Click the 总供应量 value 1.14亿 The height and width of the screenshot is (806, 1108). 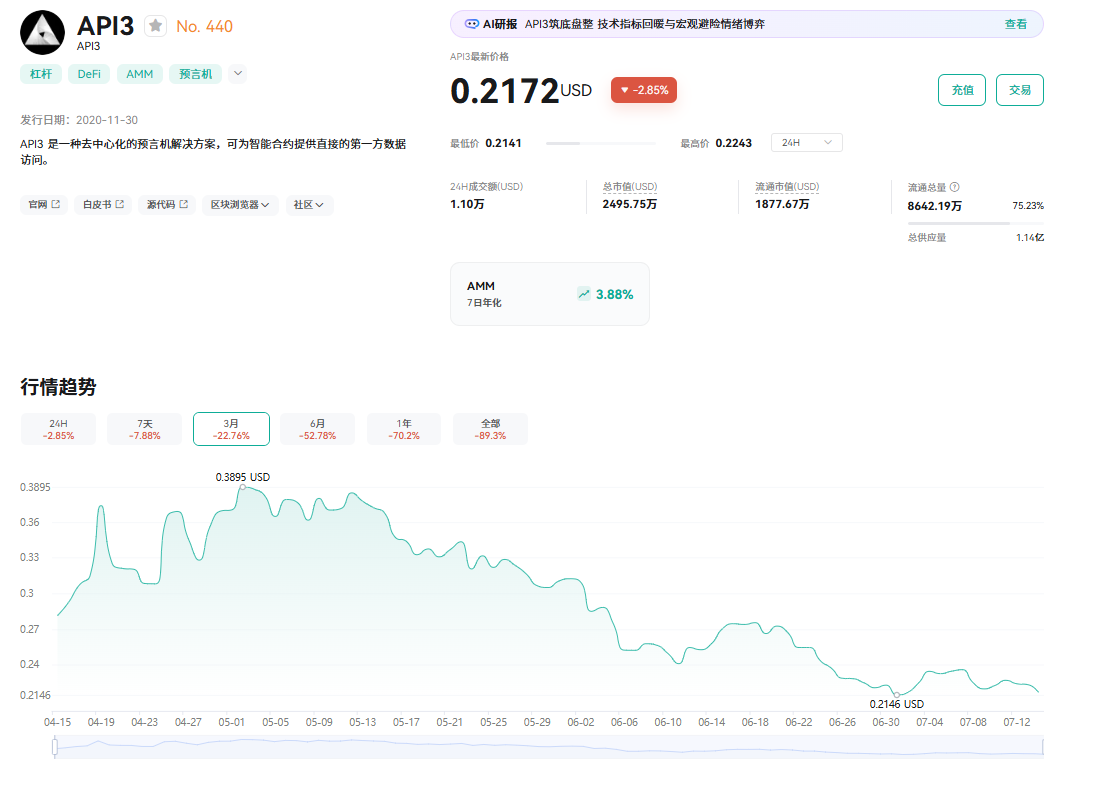pos(1030,237)
